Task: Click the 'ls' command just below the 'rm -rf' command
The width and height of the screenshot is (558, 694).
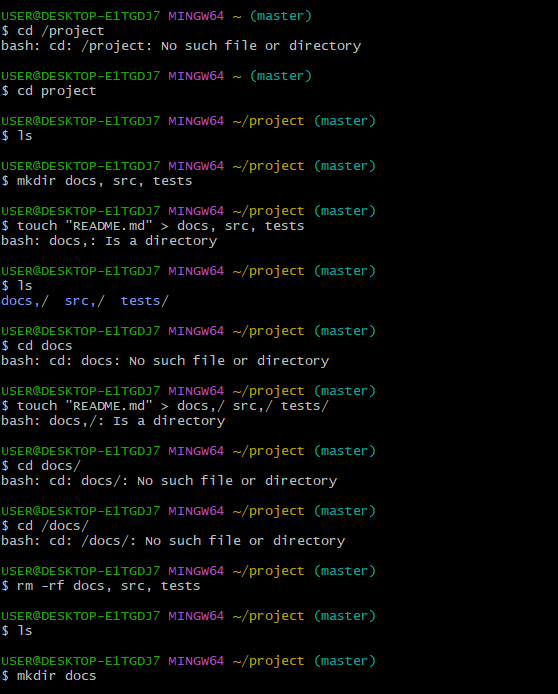Action: (x=17, y=631)
